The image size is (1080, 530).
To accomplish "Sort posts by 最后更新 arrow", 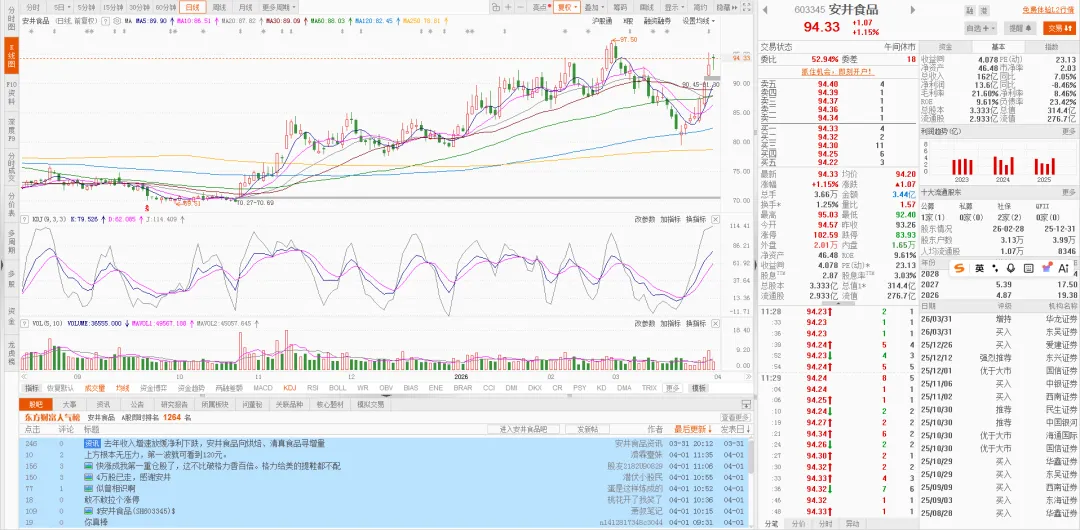I will click(x=693, y=429).
